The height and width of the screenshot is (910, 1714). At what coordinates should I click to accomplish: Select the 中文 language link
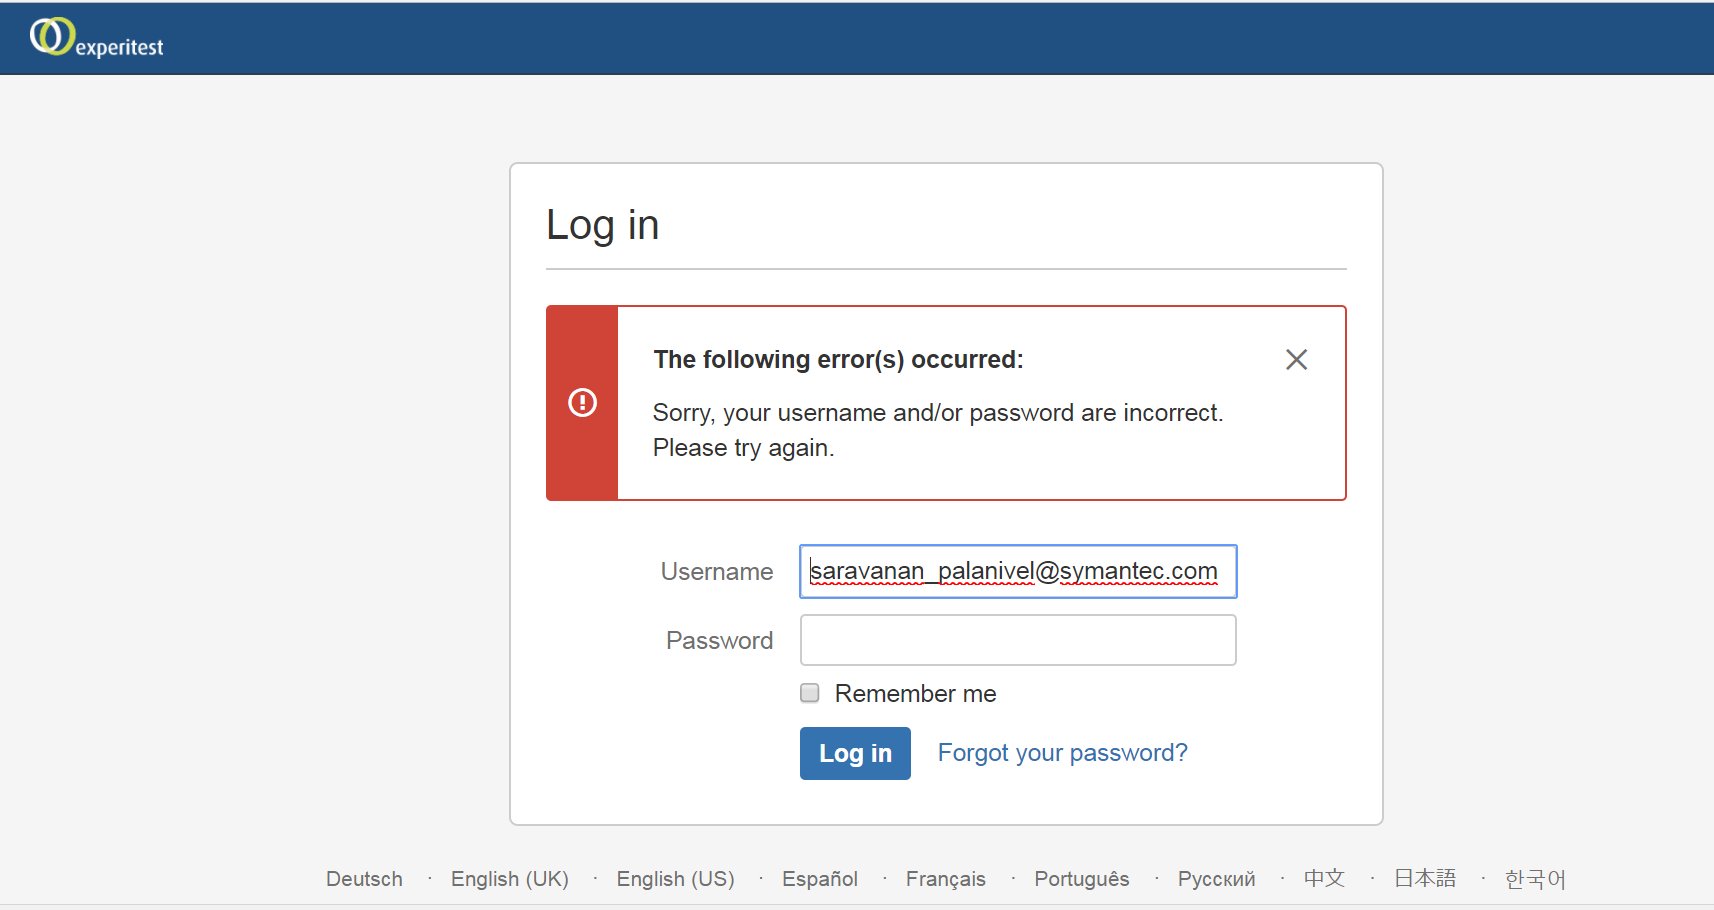click(1324, 878)
